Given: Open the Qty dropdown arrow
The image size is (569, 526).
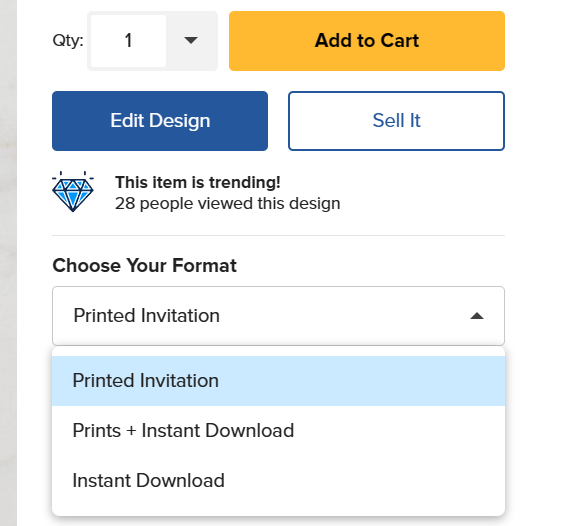Looking at the screenshot, I should pyautogui.click(x=191, y=40).
